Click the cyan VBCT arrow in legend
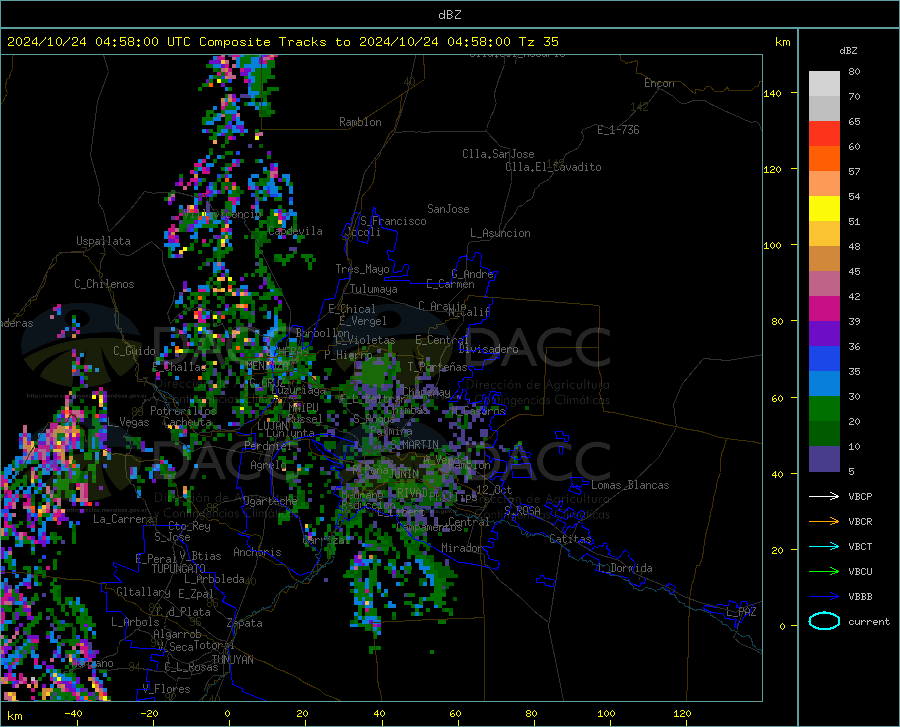Image resolution: width=900 pixels, height=727 pixels. [x=824, y=546]
